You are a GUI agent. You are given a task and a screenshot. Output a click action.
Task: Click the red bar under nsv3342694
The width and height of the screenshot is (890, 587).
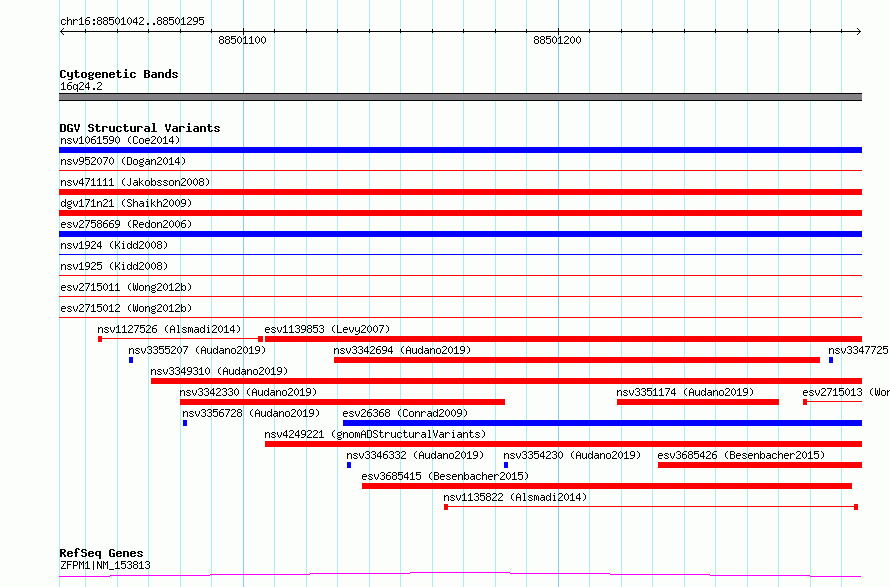click(x=577, y=360)
